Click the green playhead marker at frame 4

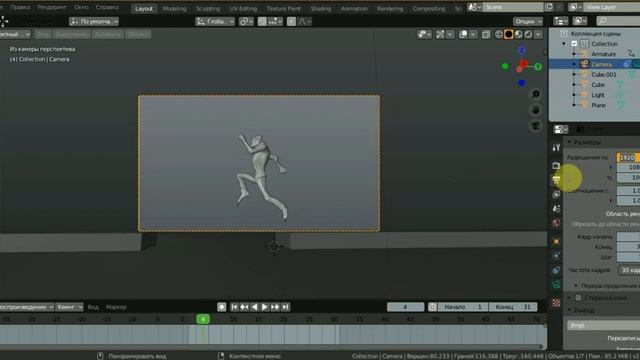coord(203,319)
